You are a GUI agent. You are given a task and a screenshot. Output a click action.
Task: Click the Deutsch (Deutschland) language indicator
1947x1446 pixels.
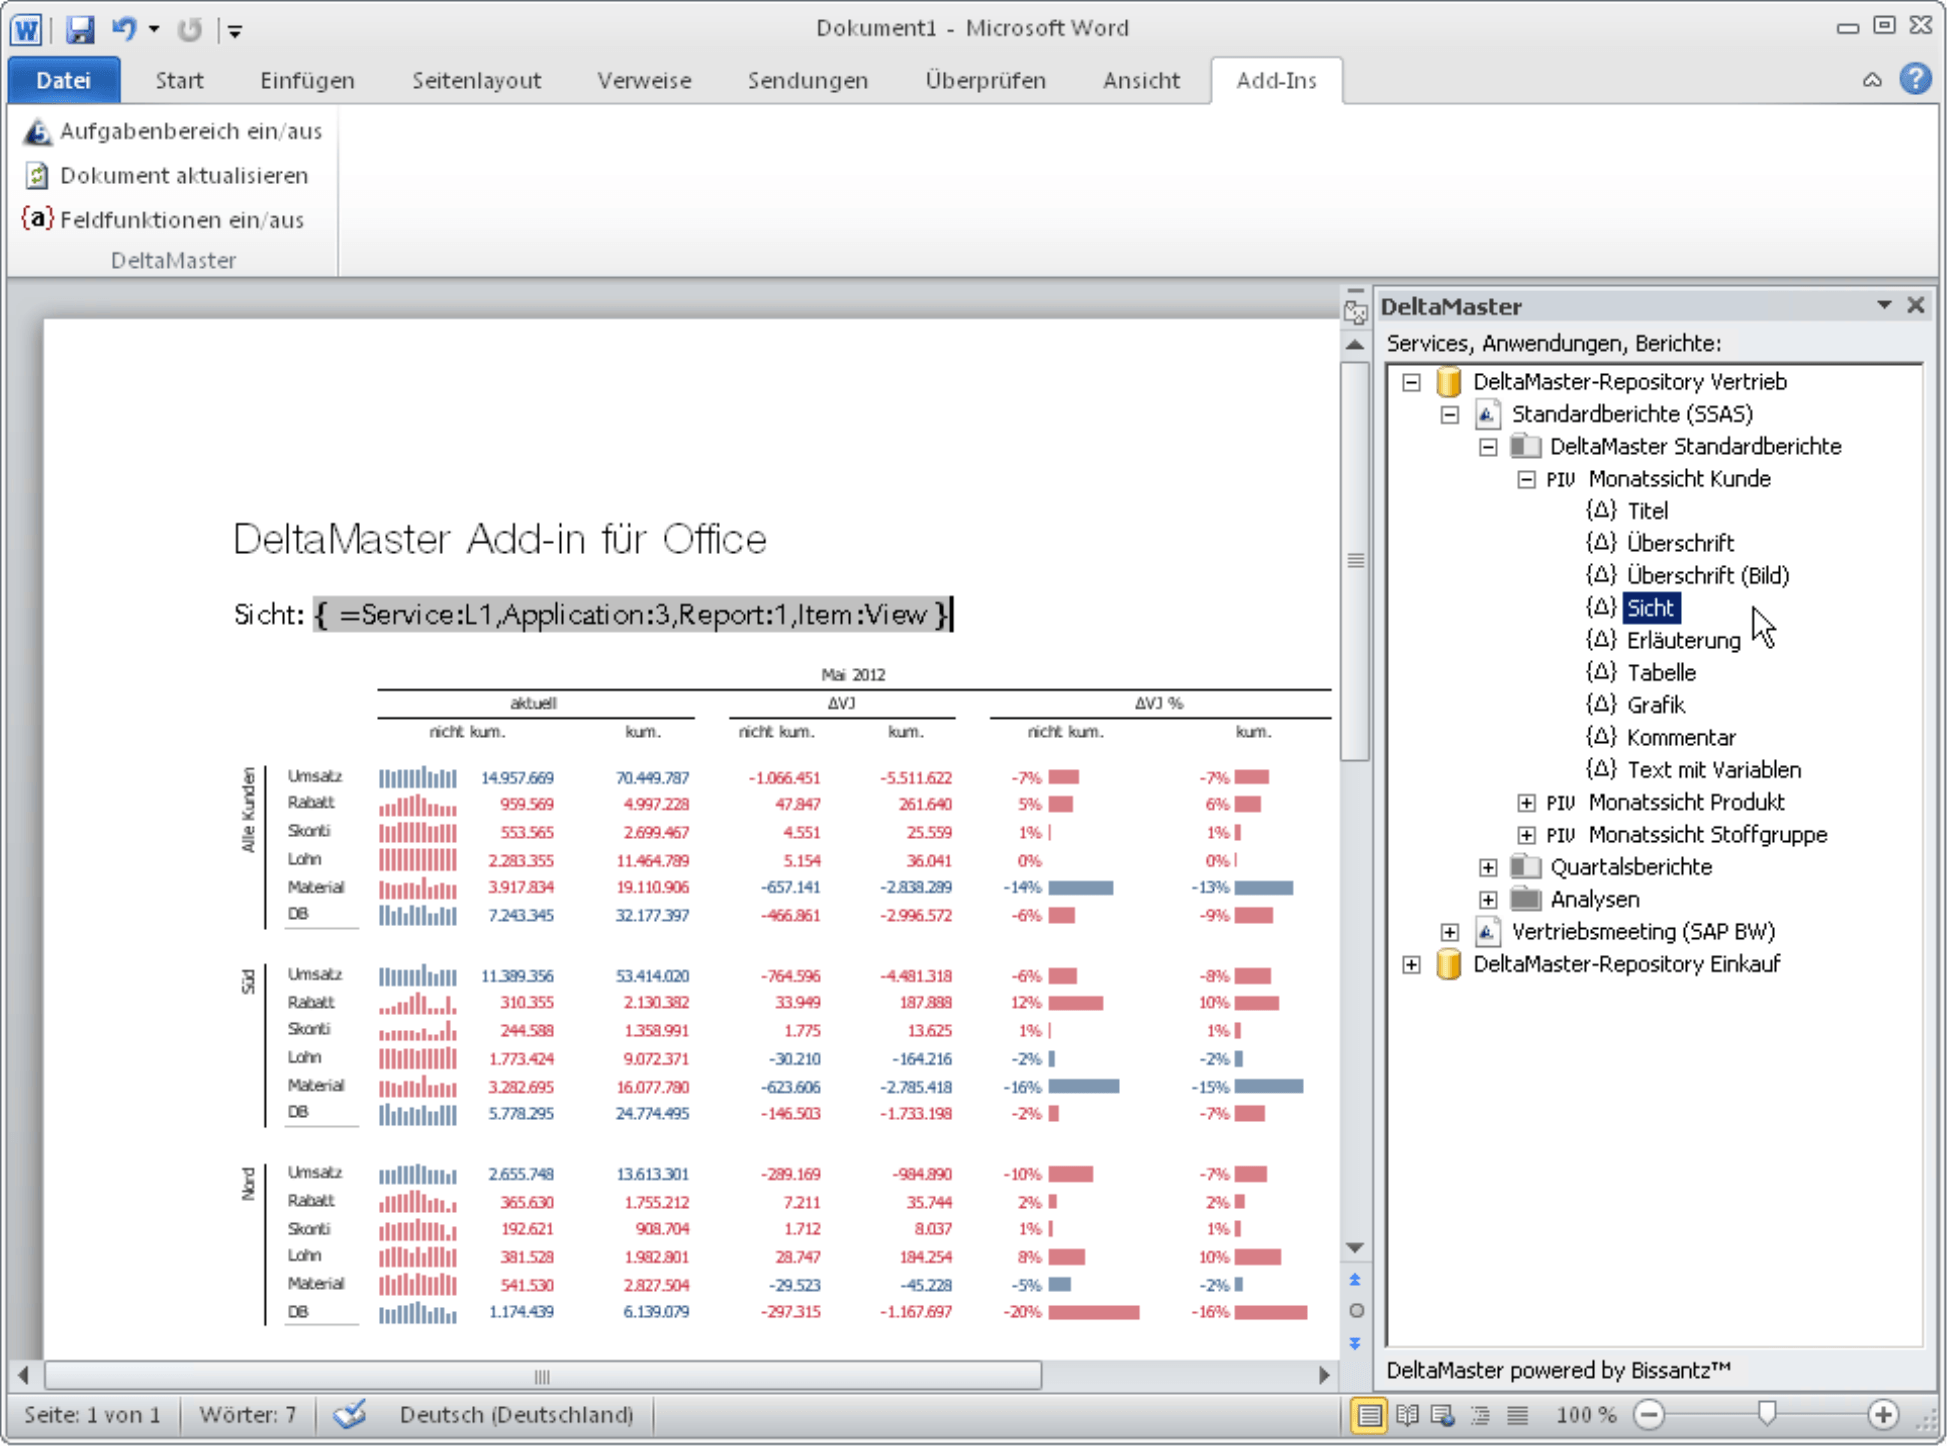tap(516, 1415)
